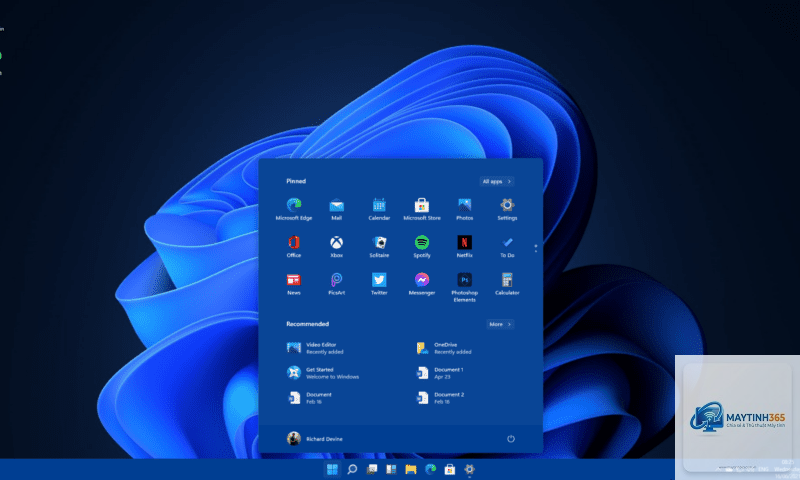Launch the Calendar pinned app

pos(379,209)
